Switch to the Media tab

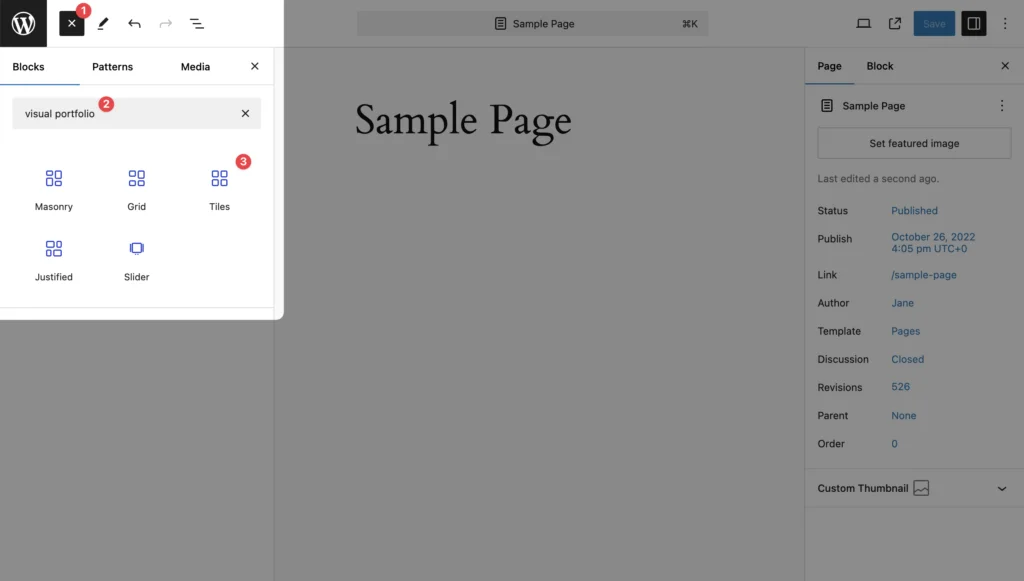[195, 67]
